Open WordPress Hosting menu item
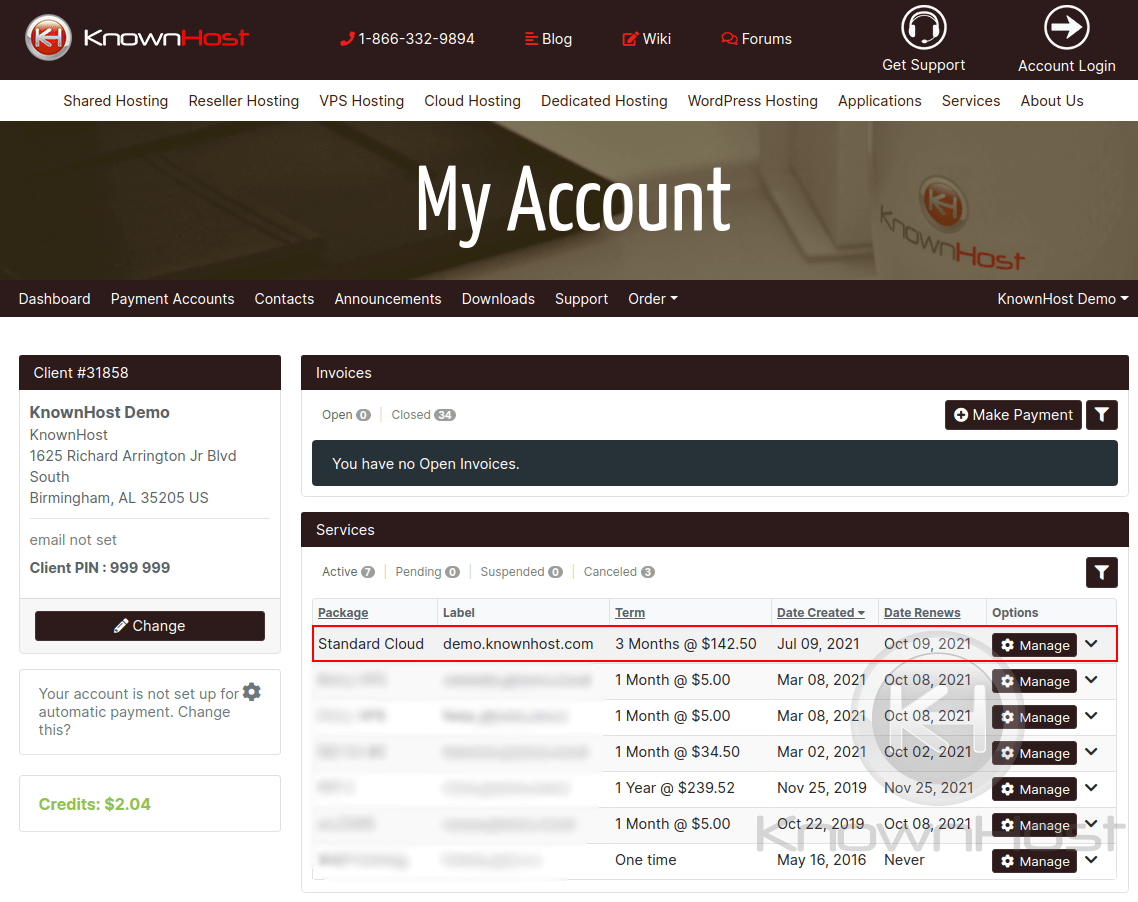This screenshot has height=902, width=1138. 753,101
